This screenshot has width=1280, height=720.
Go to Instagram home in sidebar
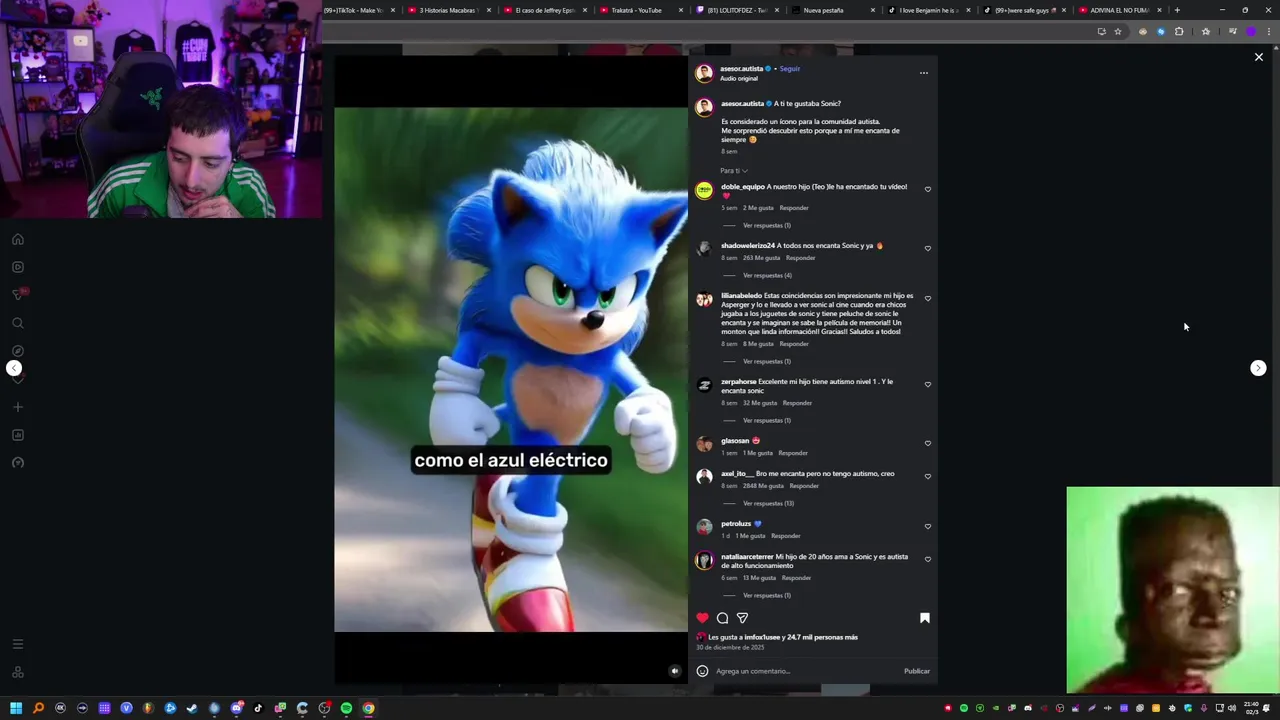click(17, 239)
